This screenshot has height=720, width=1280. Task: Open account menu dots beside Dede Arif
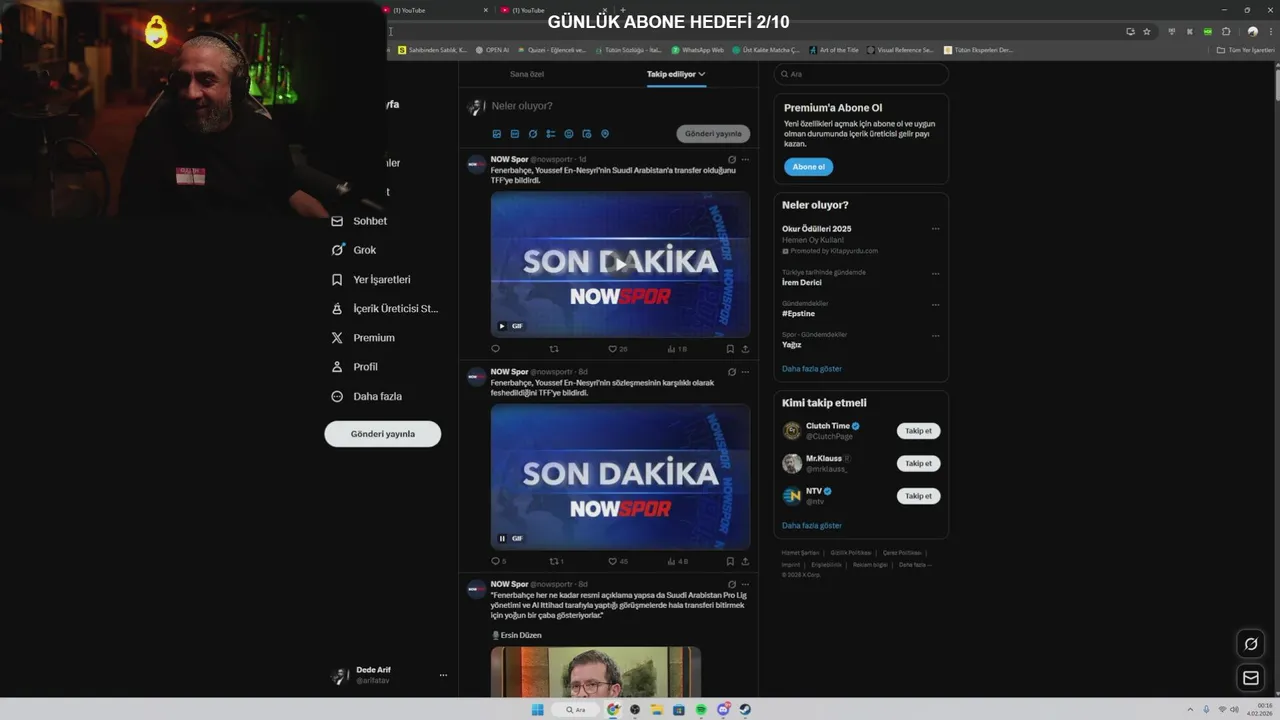443,675
